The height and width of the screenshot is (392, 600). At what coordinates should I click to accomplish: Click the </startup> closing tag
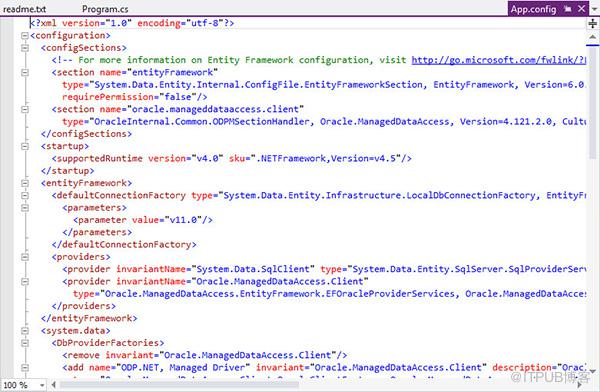point(67,171)
